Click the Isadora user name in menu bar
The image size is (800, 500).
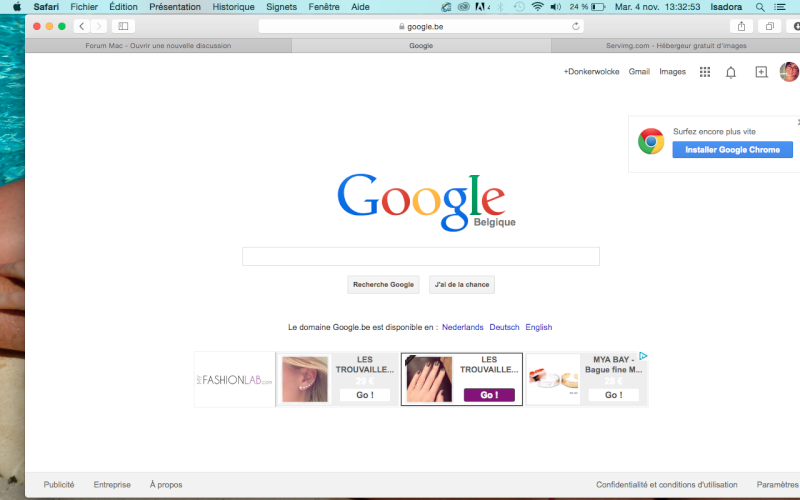(726, 7)
